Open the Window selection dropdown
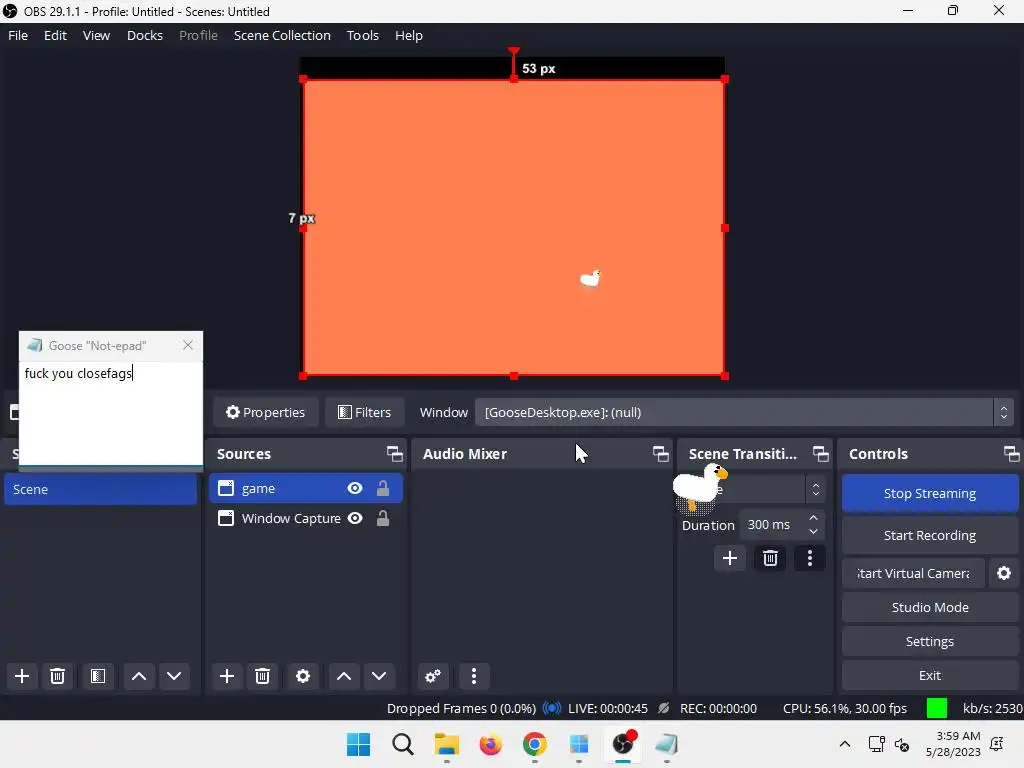 (744, 413)
